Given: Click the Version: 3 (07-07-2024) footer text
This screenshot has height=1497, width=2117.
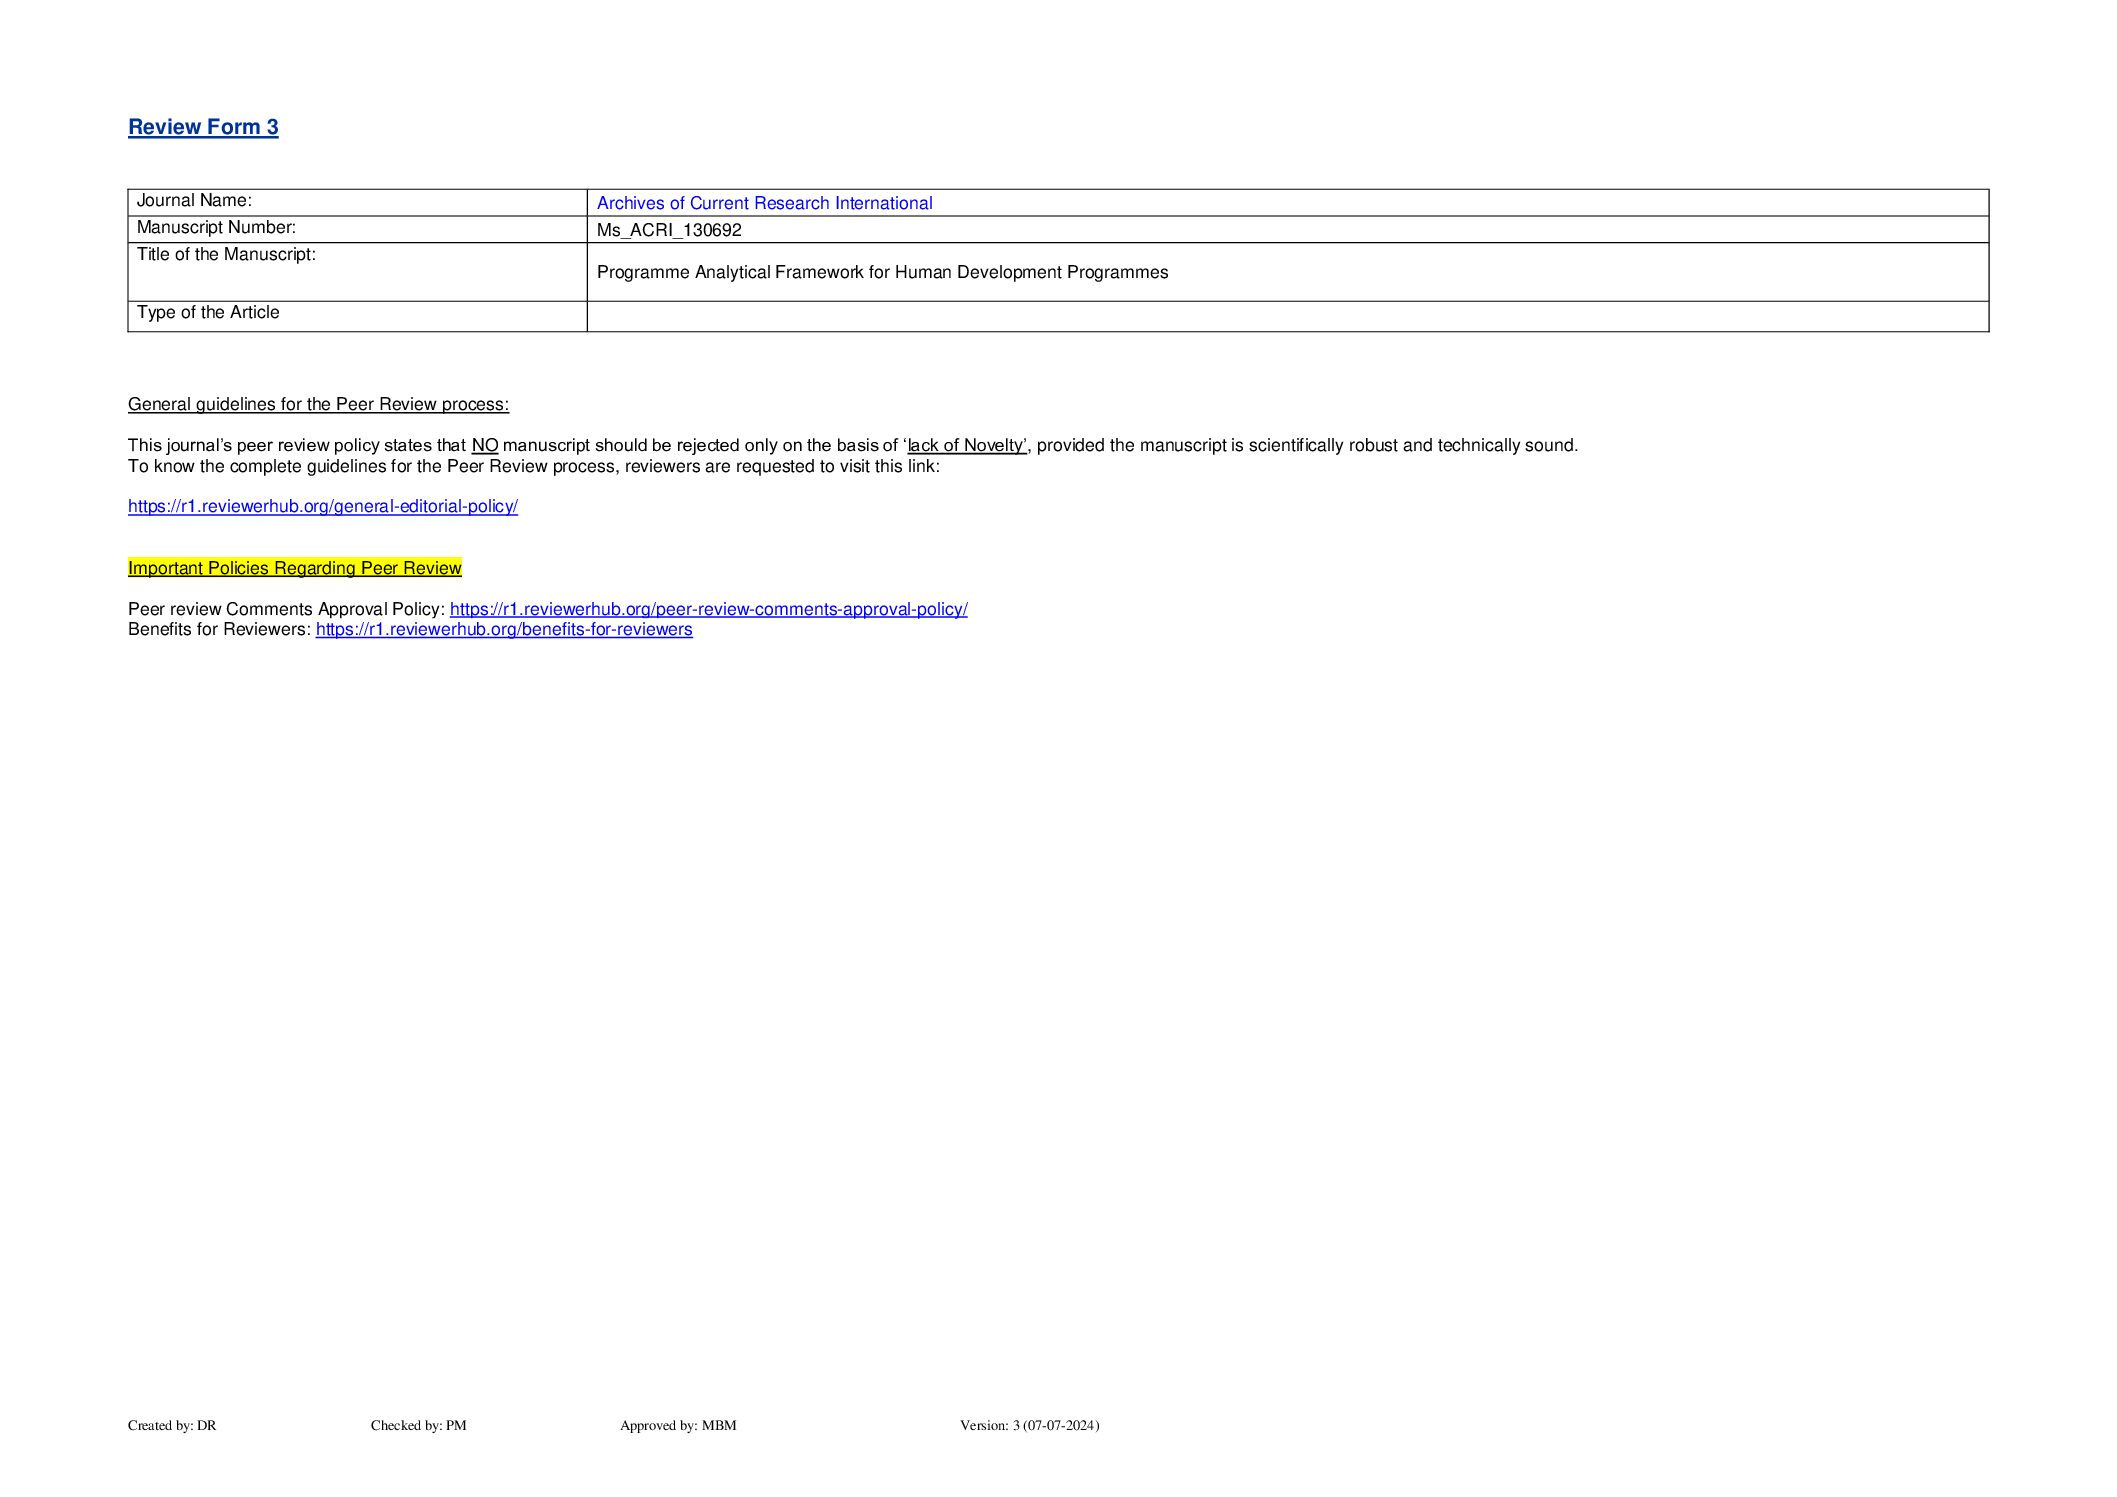Looking at the screenshot, I should click(x=1029, y=1425).
